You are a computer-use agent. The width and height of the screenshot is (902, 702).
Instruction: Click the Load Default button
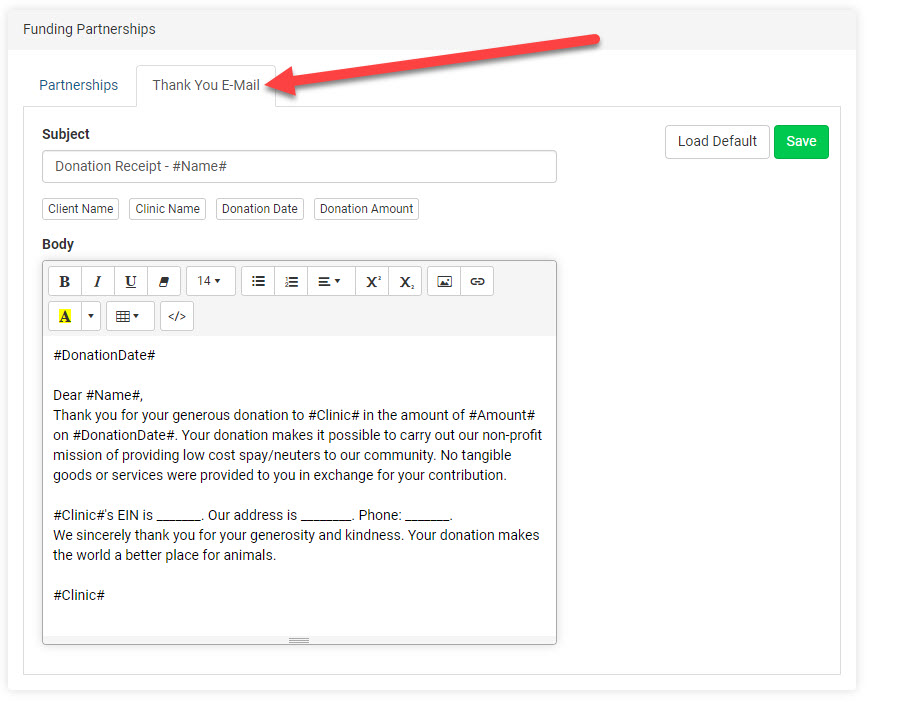pos(717,142)
